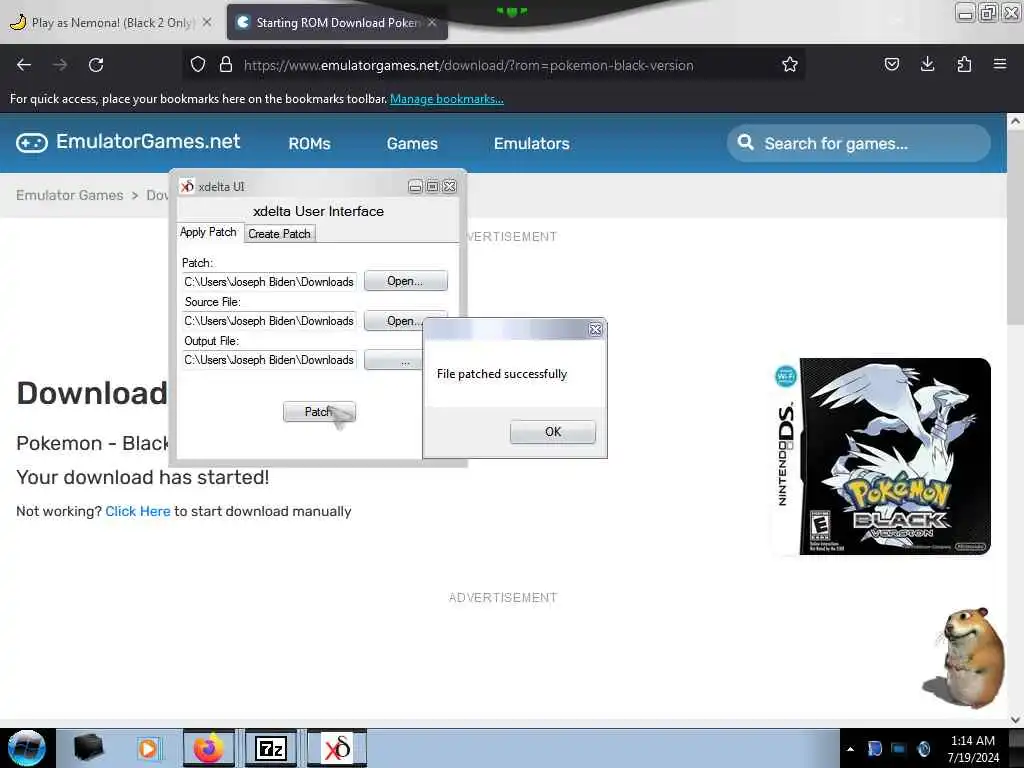Viewport: 1024px width, 768px height.
Task: Open the Emulators navigation menu
Action: 532,144
